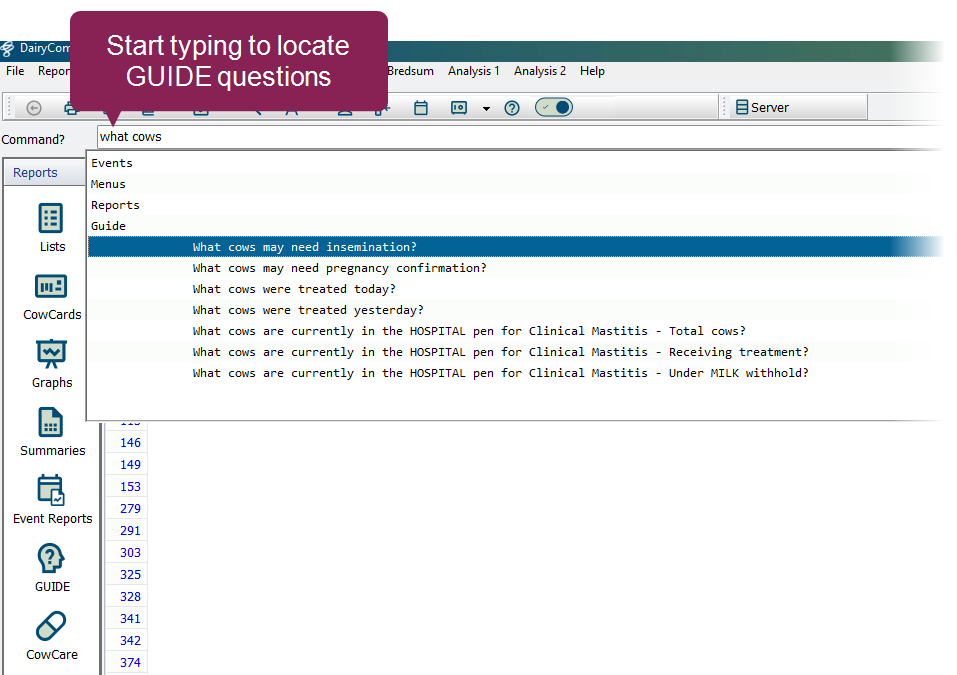
Task: Open the Analysis 1 menu
Action: 473,71
